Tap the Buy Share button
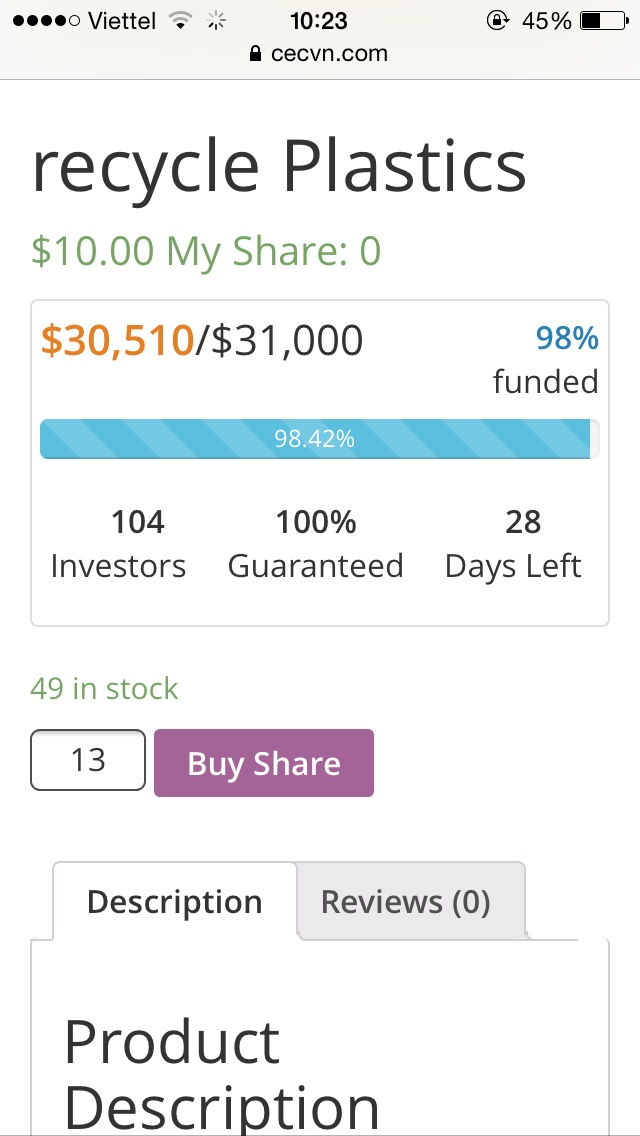This screenshot has width=640, height=1136. 264,763
